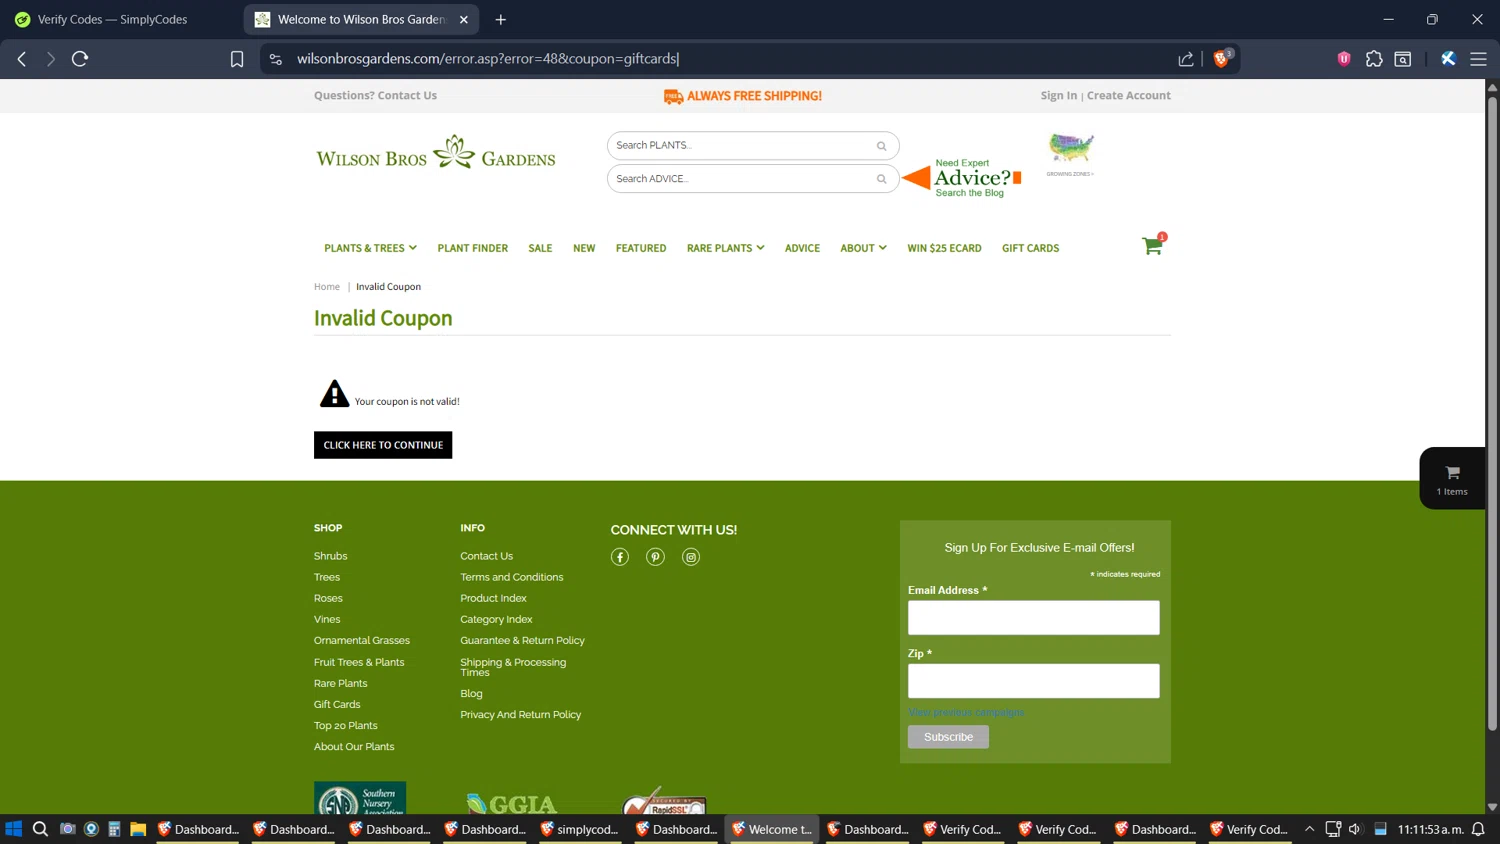Bookmark this page with the bookmark icon
The image size is (1500, 844).
237,59
